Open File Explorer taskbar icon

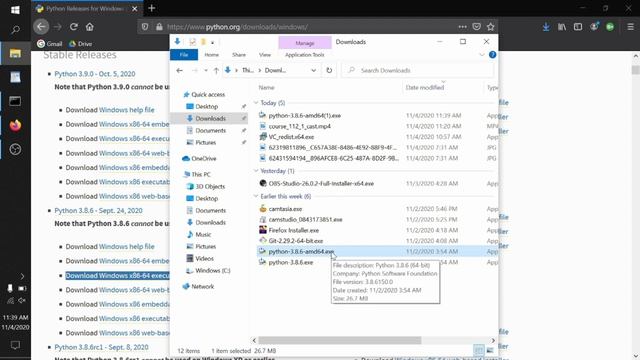click(x=15, y=53)
